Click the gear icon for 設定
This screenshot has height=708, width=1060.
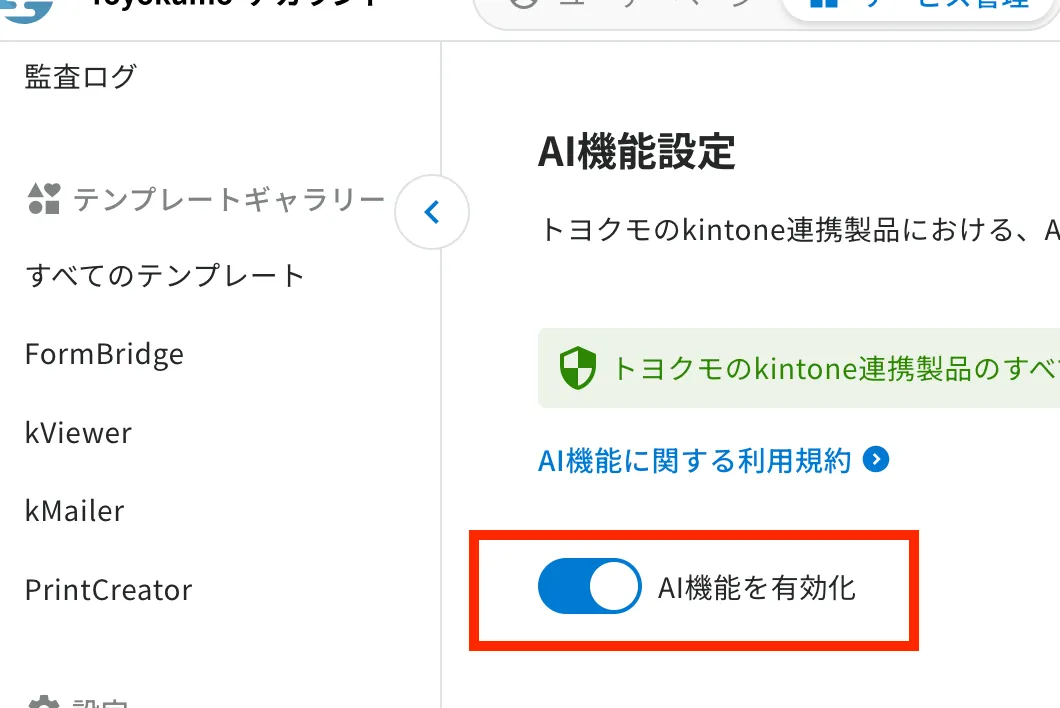coord(44,702)
